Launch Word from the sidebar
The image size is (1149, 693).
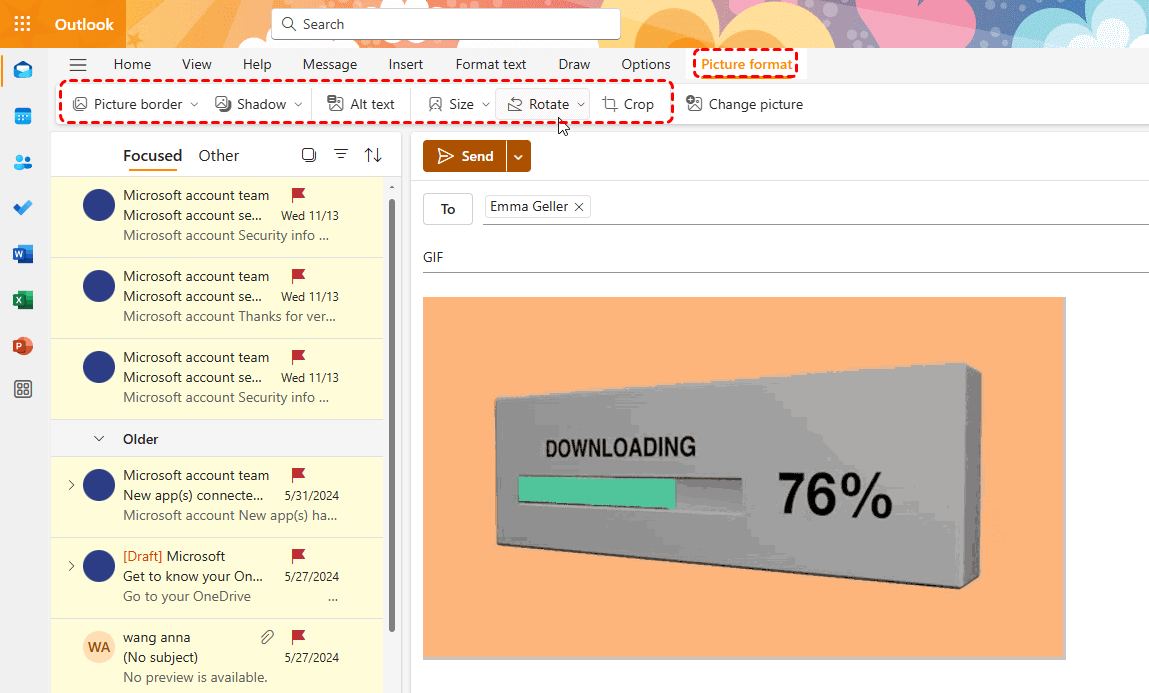[x=23, y=254]
